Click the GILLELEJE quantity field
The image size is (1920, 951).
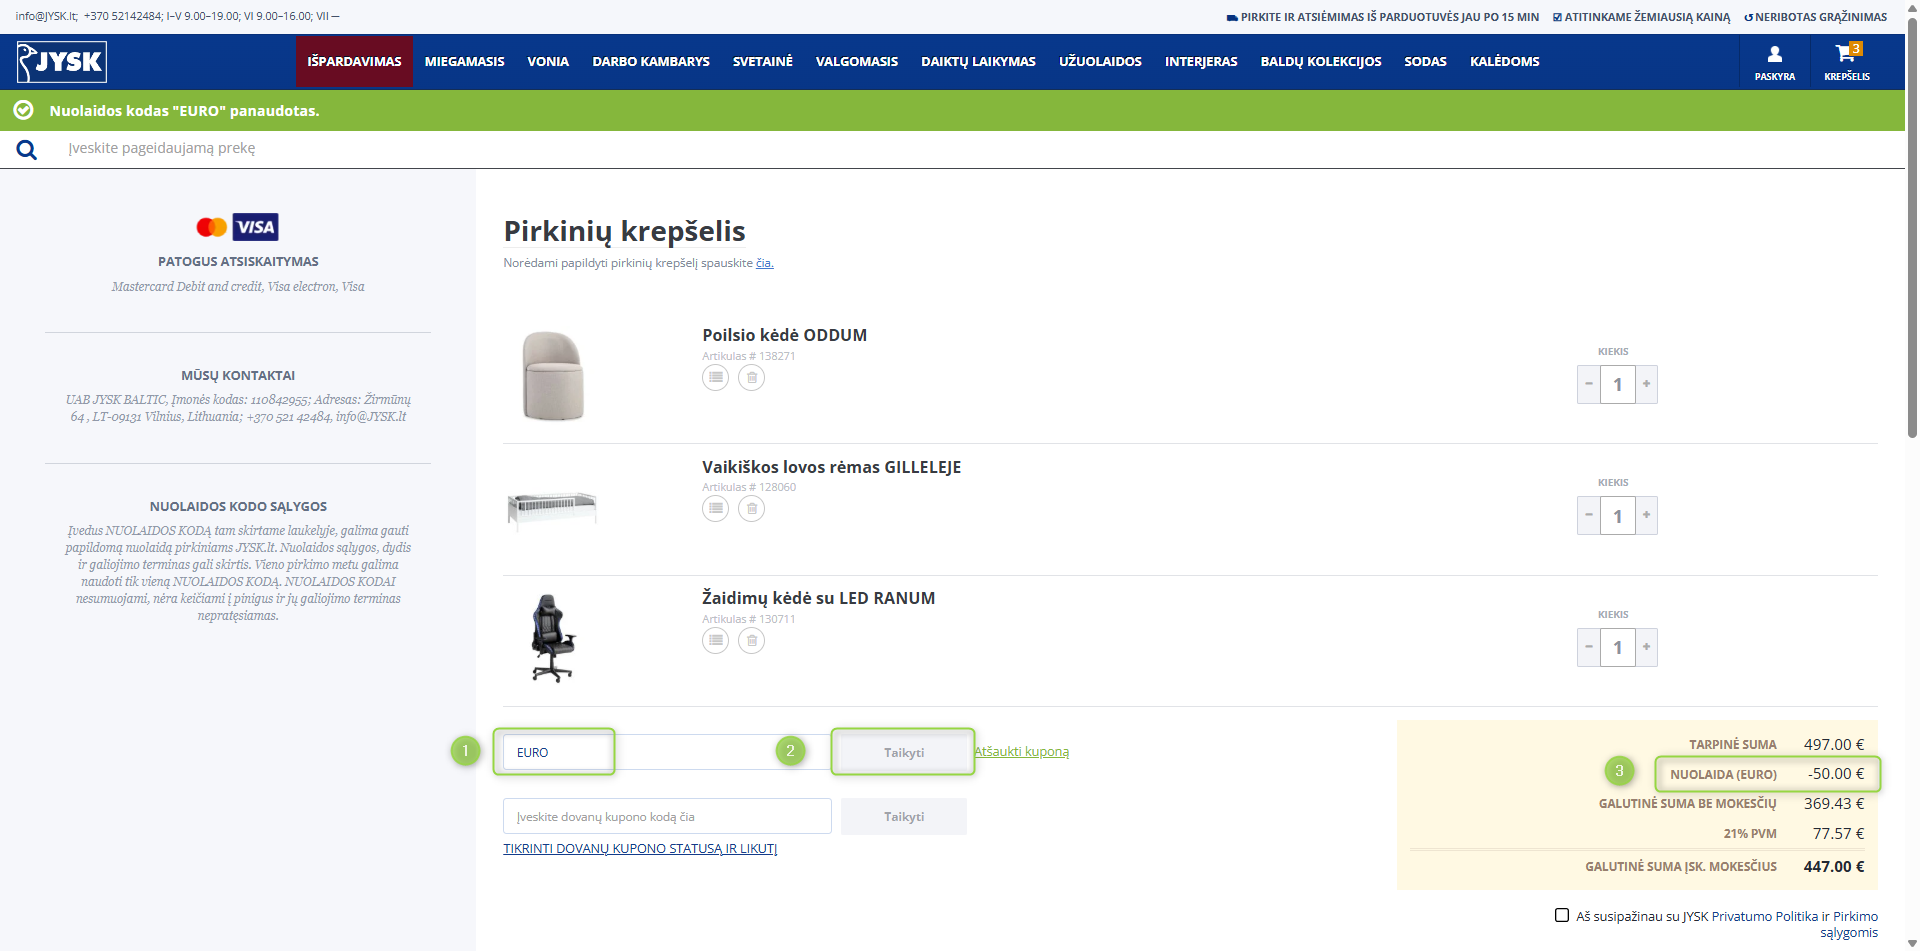coord(1617,516)
